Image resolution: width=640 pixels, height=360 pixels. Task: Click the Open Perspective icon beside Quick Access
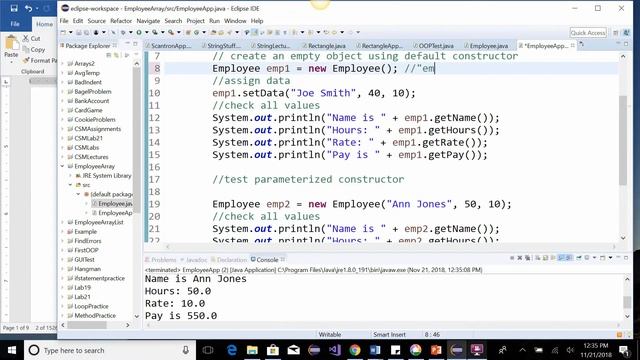click(616, 33)
